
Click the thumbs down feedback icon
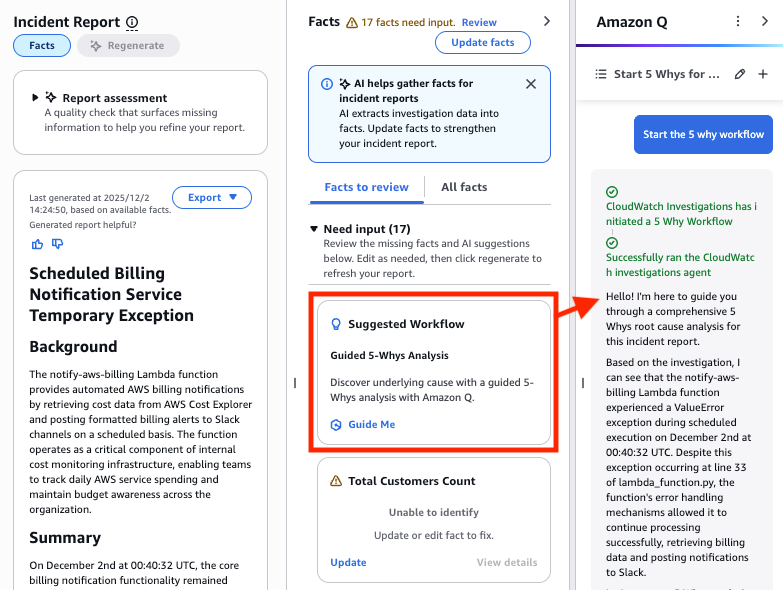(57, 243)
